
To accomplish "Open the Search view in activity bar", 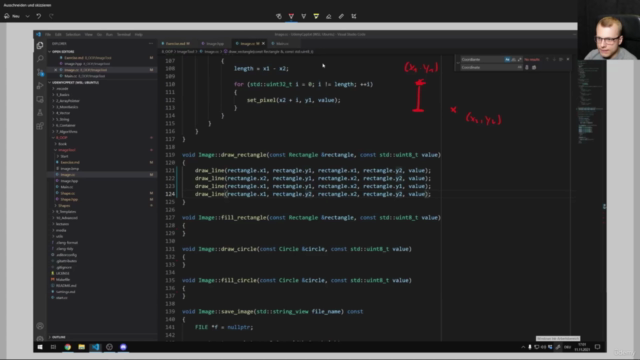I will 40,59.
